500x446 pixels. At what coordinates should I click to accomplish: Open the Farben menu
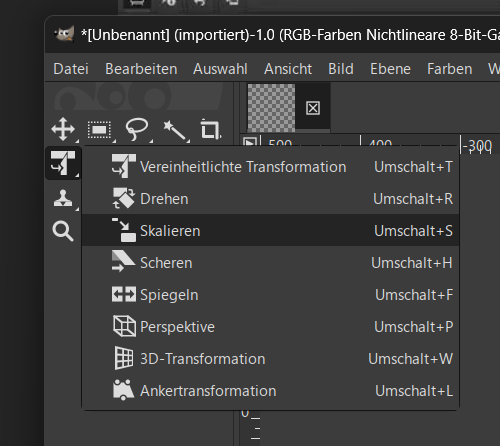coord(450,69)
